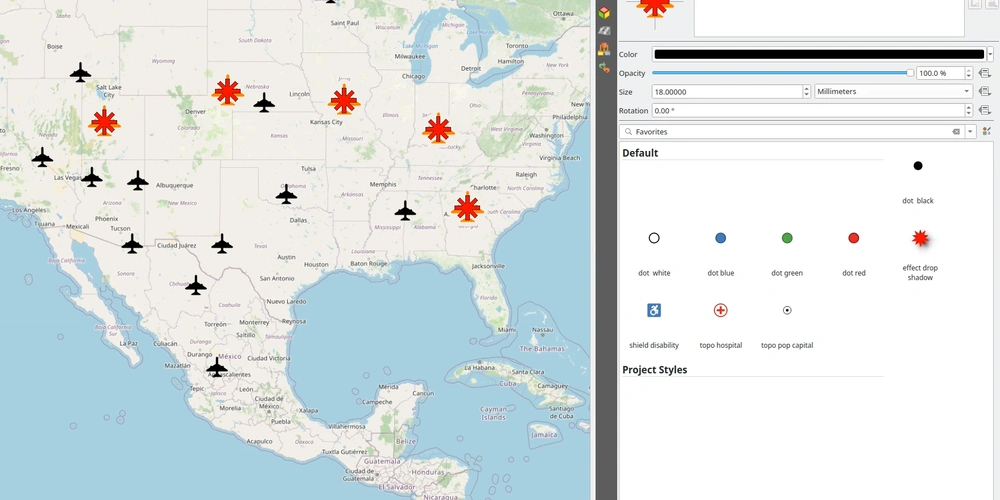Screen dimensions: 1000x500
Task: Click the Project Styles group heading
Action: 654,370
